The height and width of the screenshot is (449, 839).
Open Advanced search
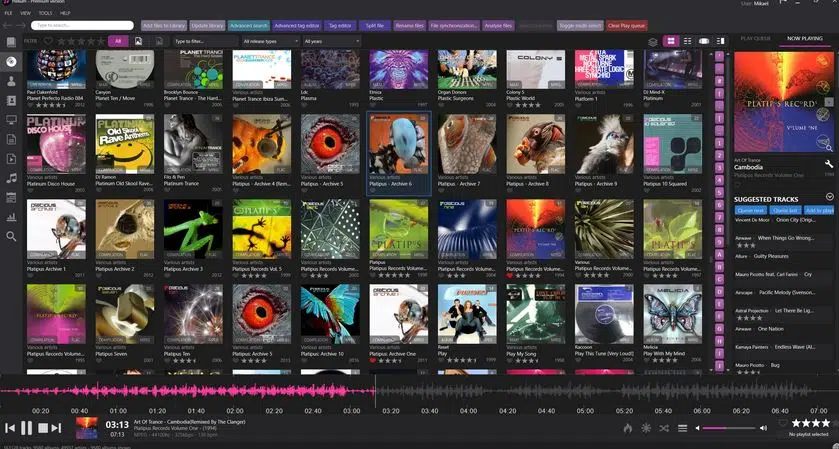pyautogui.click(x=248, y=25)
